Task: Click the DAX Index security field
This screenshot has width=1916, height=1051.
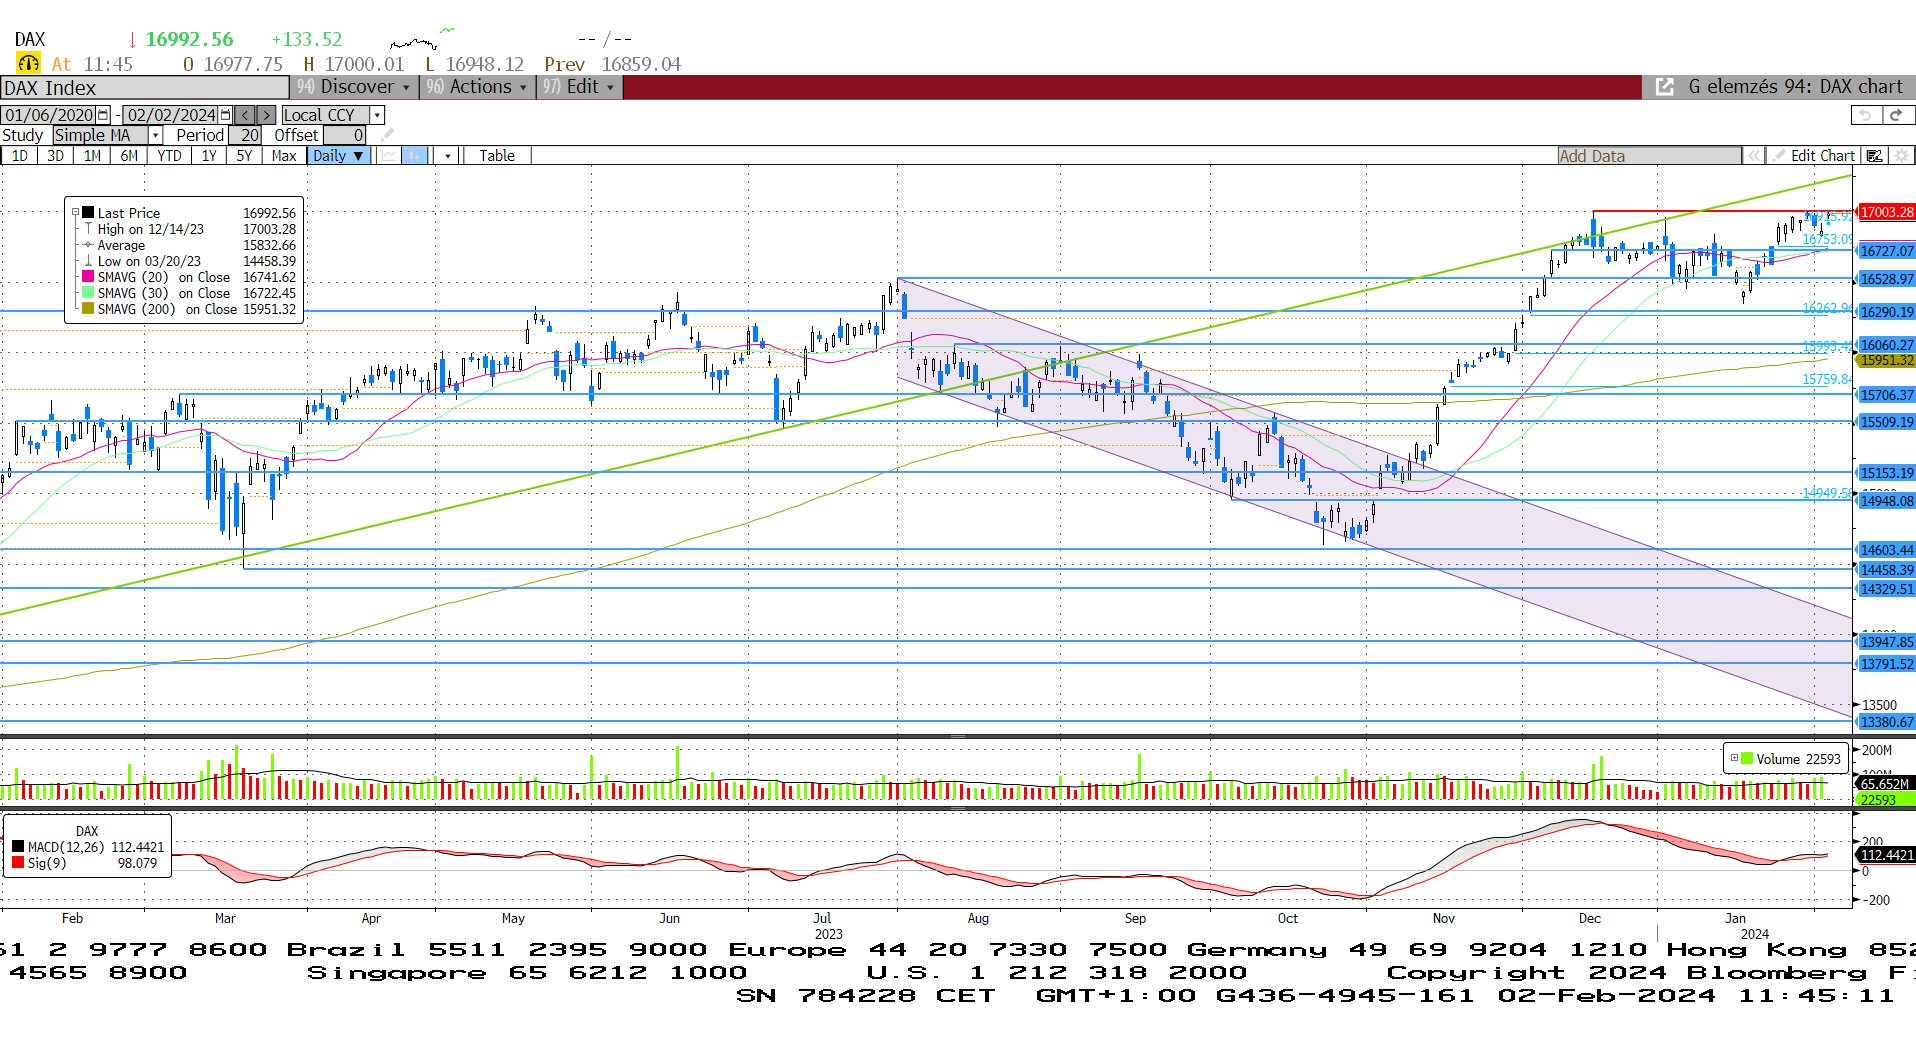Action: [x=144, y=87]
